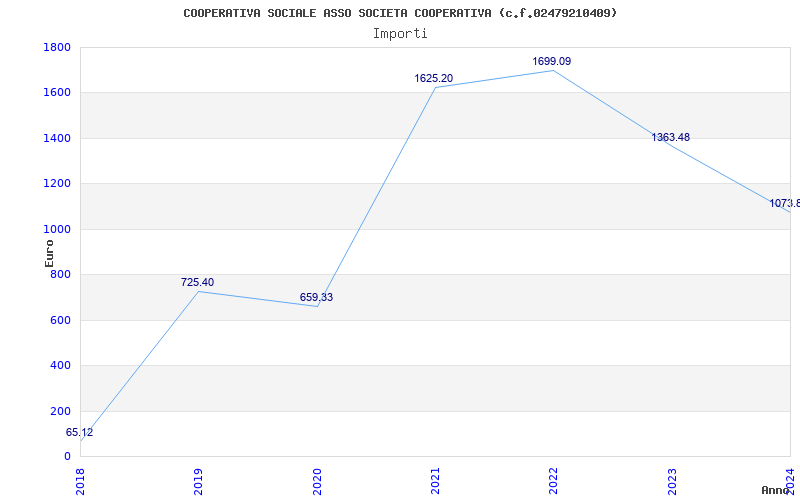Click the 'Importi' subtitle
The image size is (800, 500).
click(x=400, y=34)
